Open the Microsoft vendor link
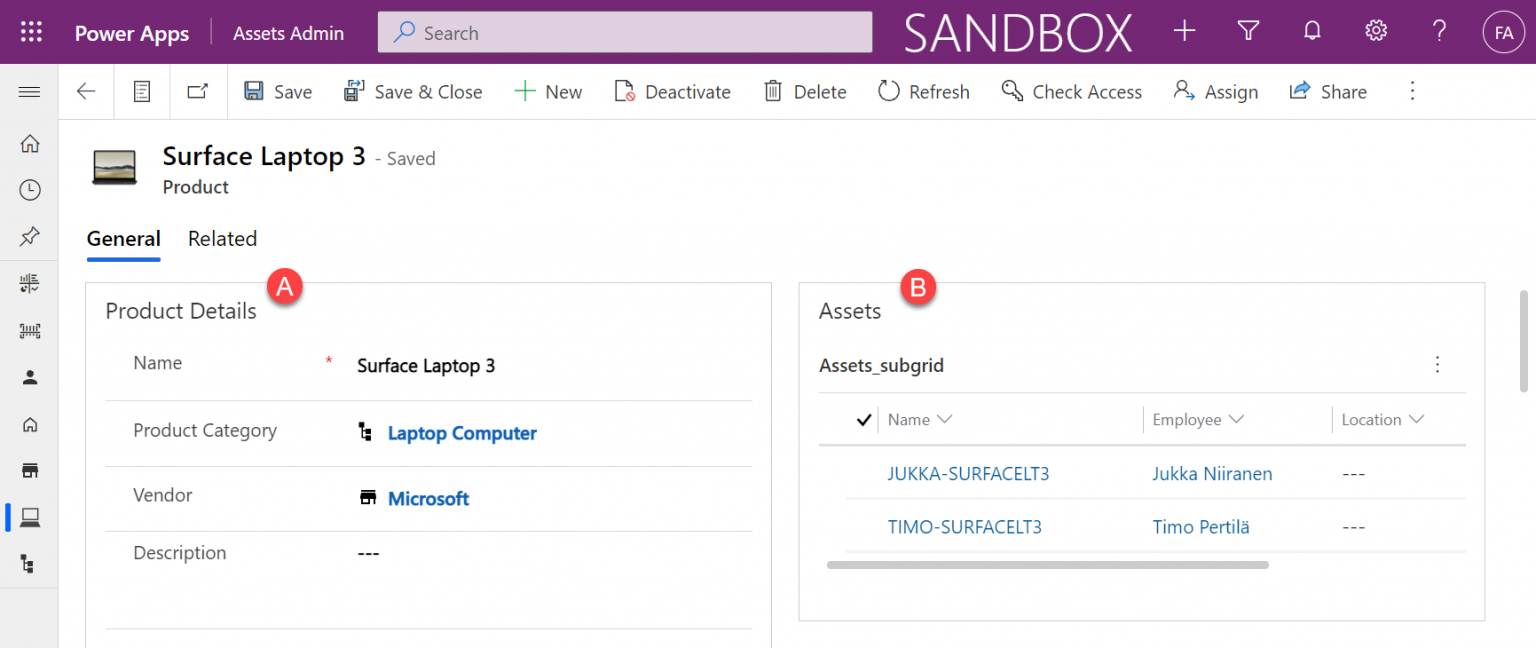 pyautogui.click(x=428, y=498)
